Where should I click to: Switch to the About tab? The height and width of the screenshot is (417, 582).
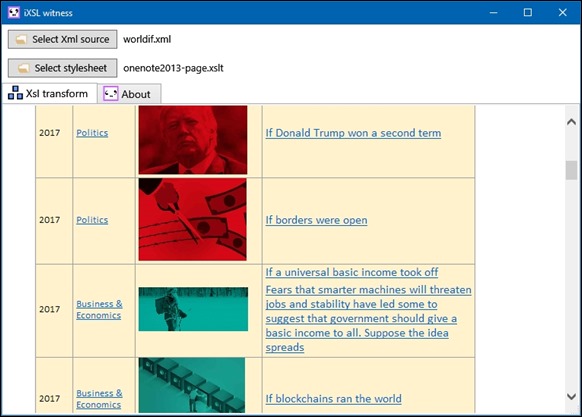[129, 94]
